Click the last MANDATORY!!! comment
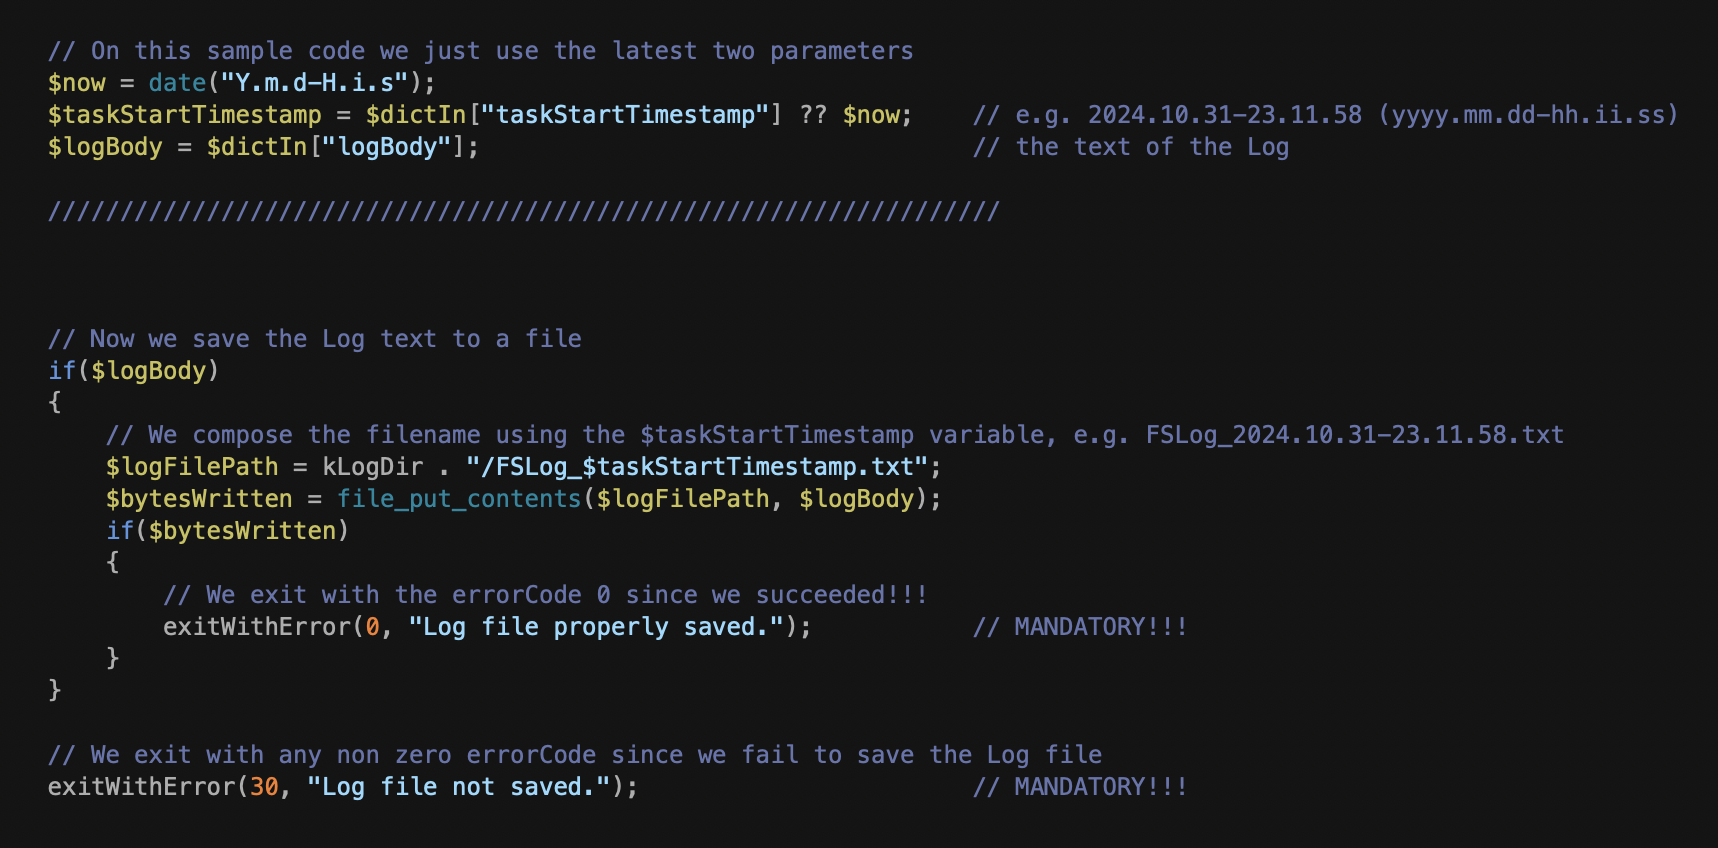The width and height of the screenshot is (1718, 848). (x=1080, y=787)
